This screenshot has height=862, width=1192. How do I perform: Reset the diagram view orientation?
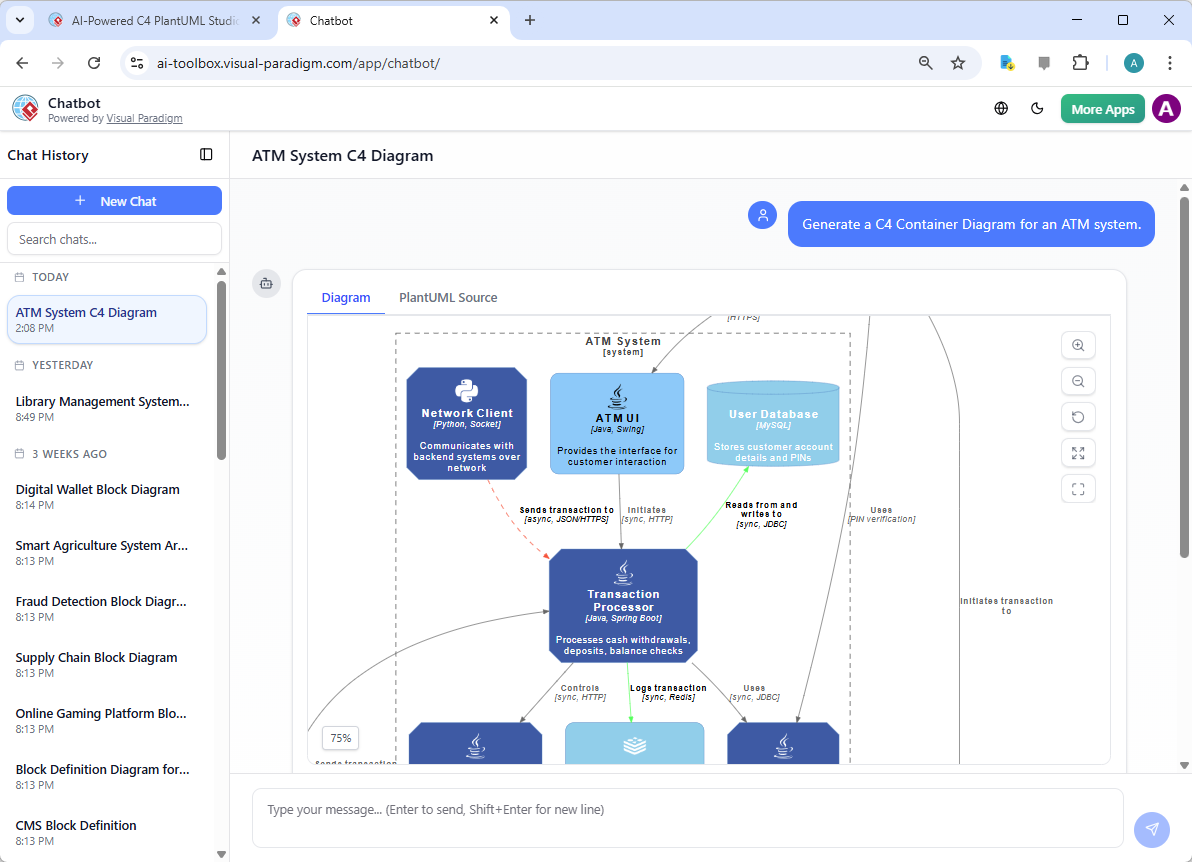click(x=1078, y=417)
